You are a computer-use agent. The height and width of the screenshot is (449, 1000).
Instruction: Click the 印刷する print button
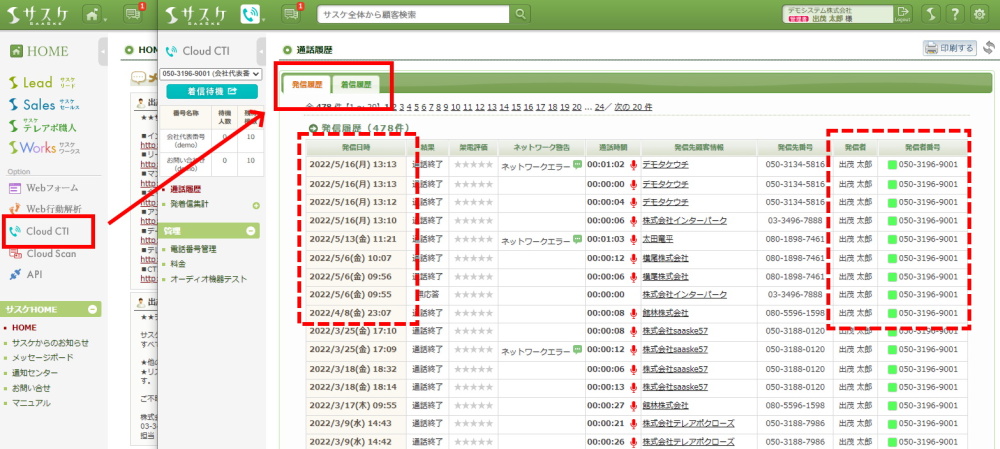coord(950,47)
